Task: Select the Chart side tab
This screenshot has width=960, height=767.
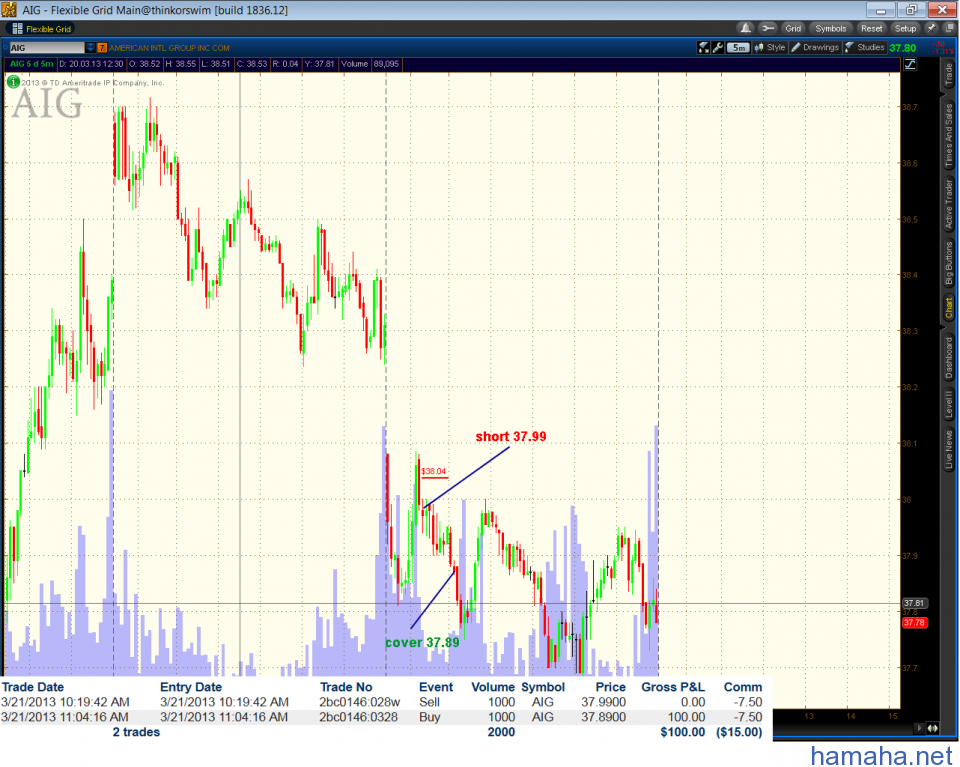Action: point(948,308)
